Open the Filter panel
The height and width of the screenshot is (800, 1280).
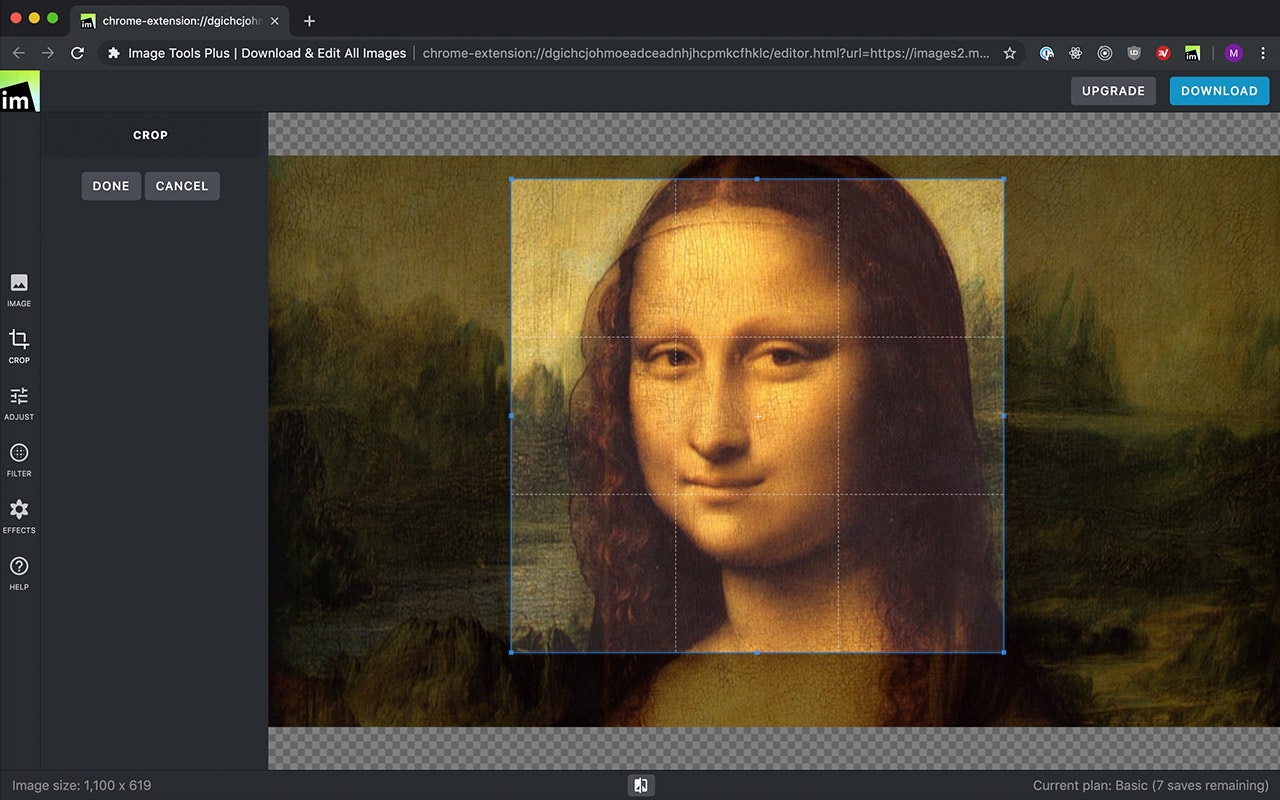coord(19,460)
